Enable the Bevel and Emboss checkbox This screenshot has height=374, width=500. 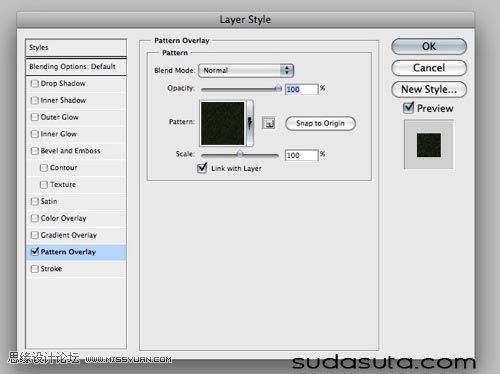(x=34, y=151)
